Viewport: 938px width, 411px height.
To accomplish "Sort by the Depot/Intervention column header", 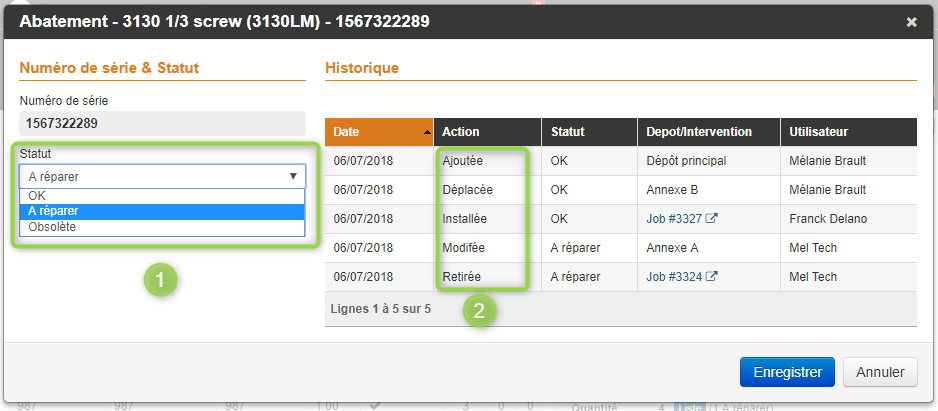I will coord(709,132).
